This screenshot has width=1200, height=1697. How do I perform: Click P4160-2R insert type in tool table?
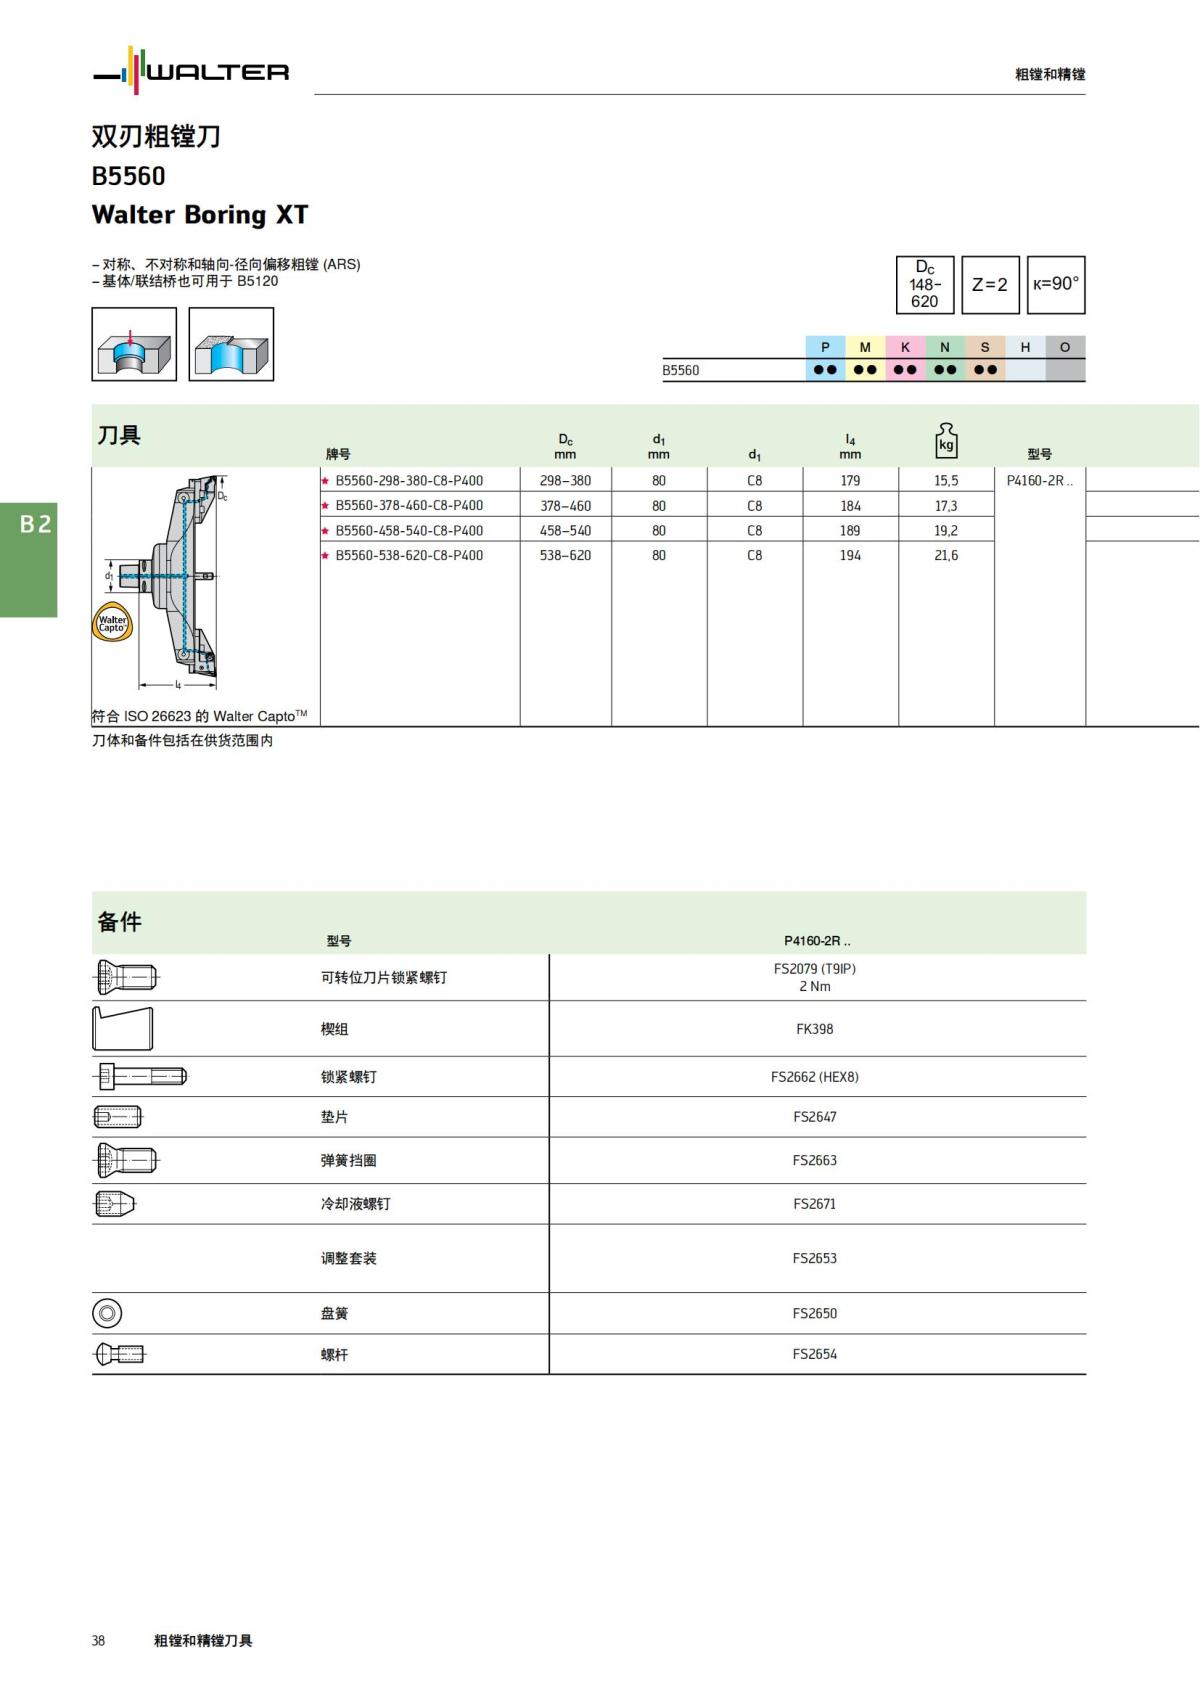[1040, 481]
